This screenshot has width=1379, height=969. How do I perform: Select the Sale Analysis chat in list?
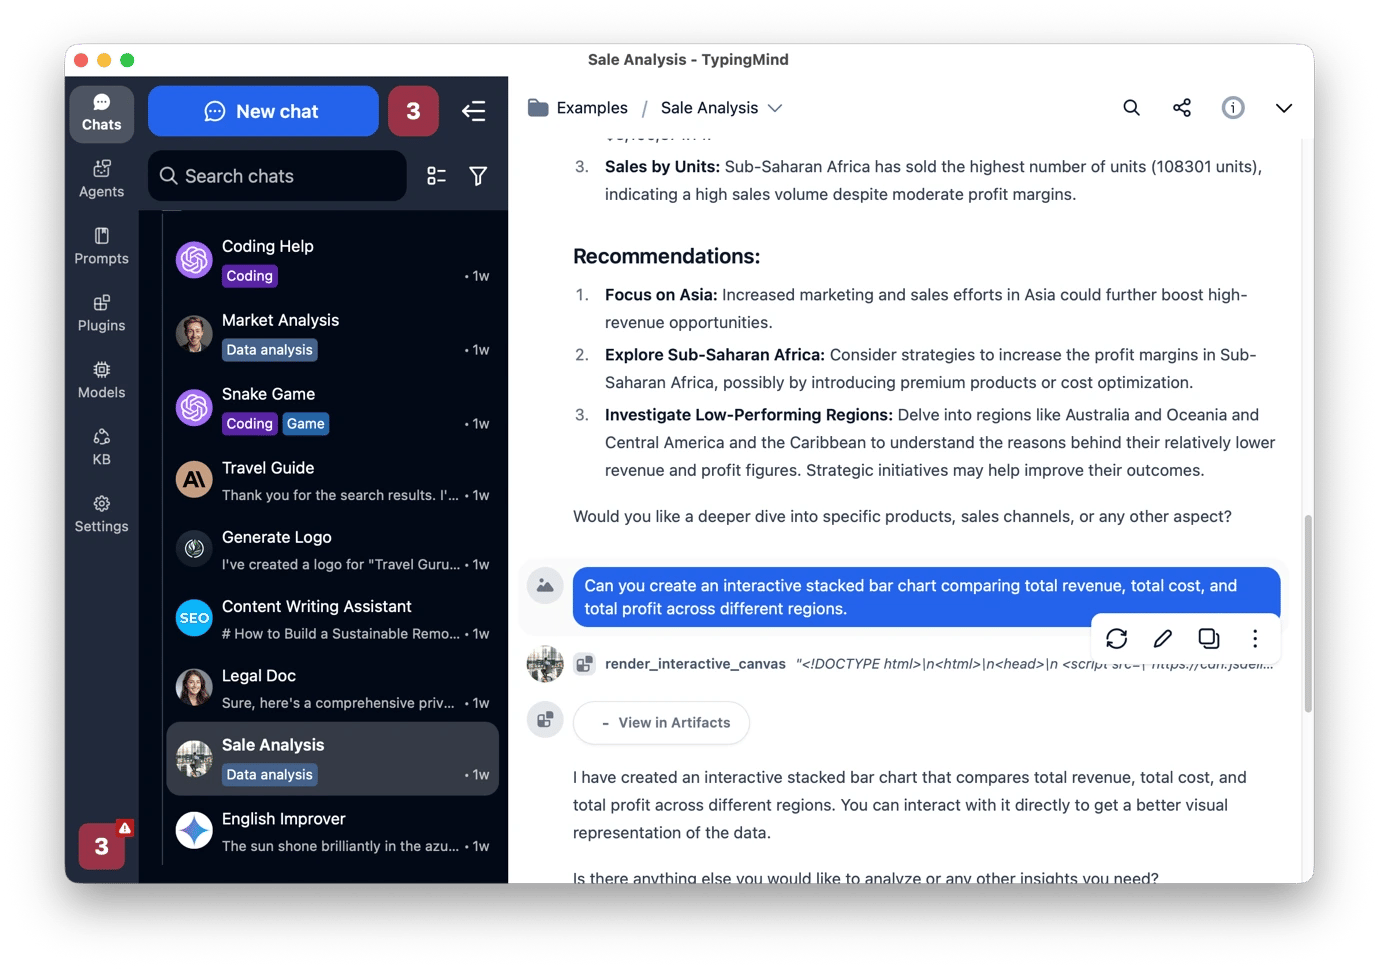click(x=332, y=759)
